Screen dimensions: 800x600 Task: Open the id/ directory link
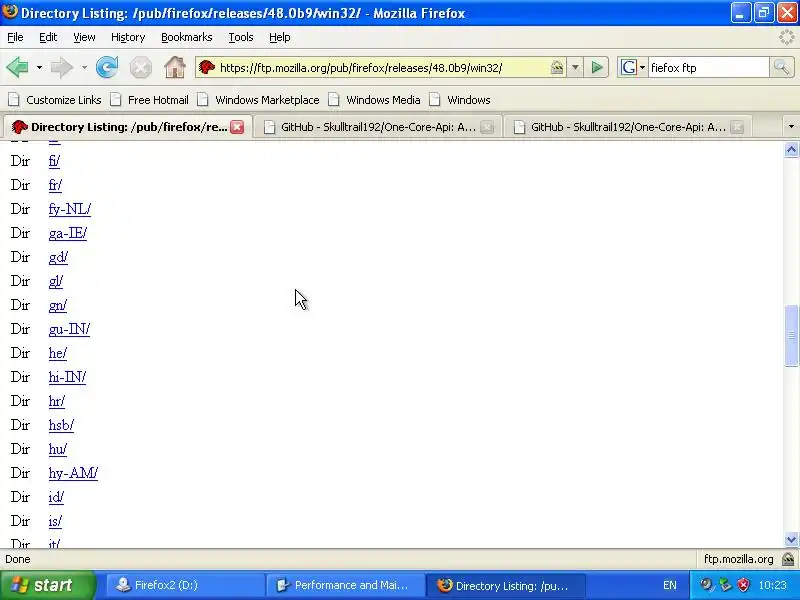click(56, 497)
